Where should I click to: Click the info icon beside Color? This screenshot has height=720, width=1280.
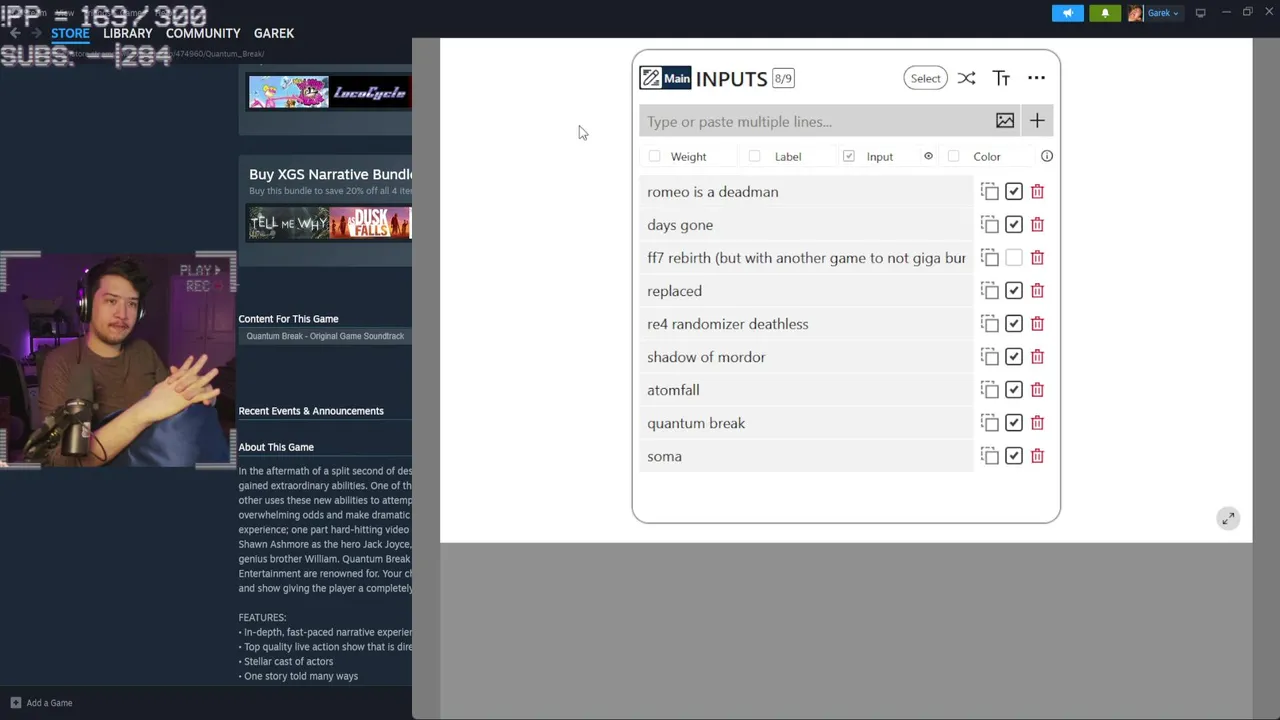click(1047, 156)
